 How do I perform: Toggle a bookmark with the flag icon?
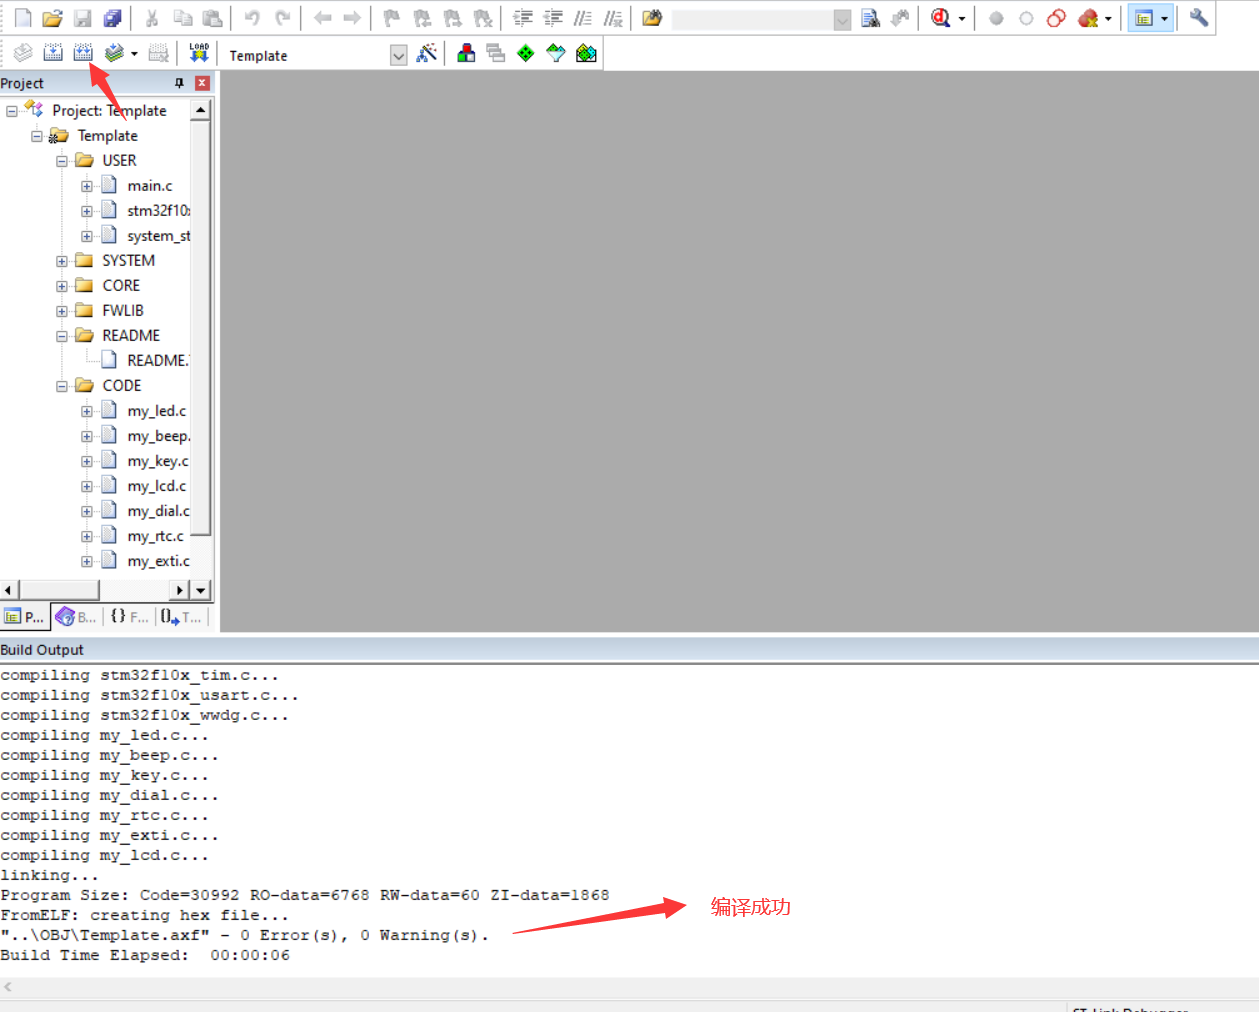(x=391, y=18)
